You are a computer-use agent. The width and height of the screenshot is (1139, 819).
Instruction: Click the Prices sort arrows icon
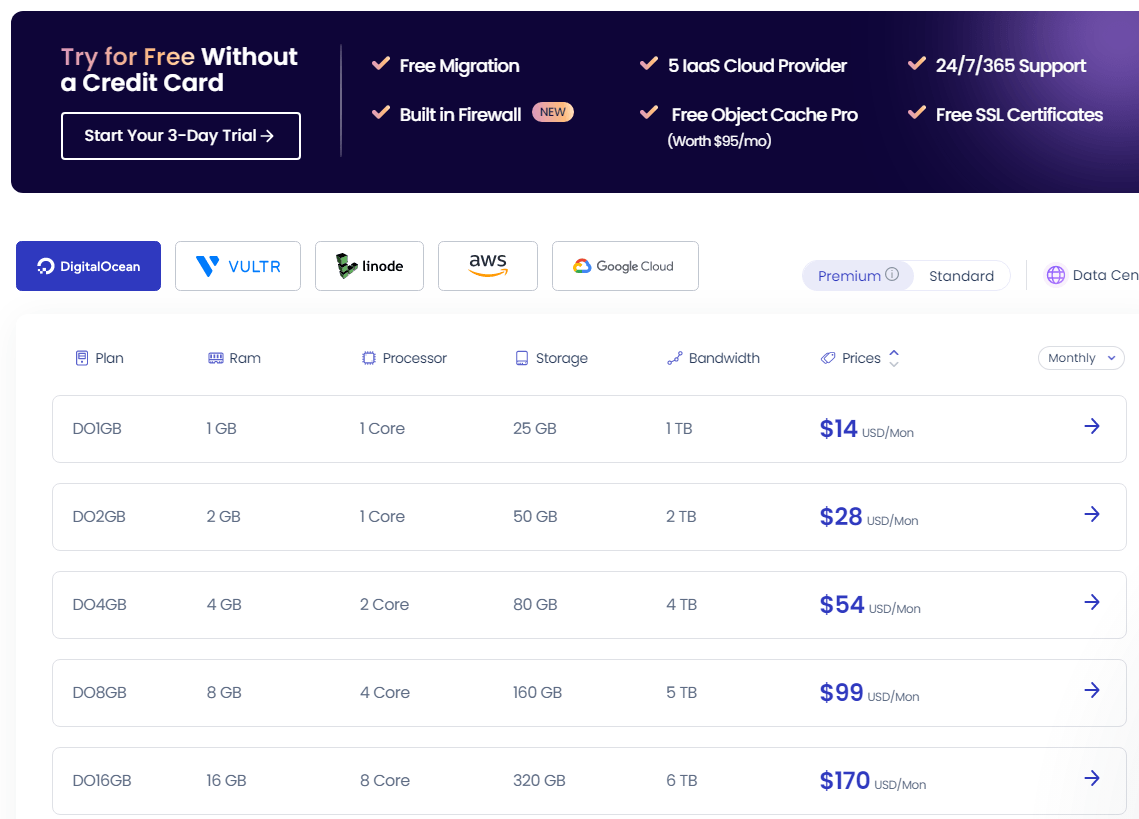pos(894,358)
